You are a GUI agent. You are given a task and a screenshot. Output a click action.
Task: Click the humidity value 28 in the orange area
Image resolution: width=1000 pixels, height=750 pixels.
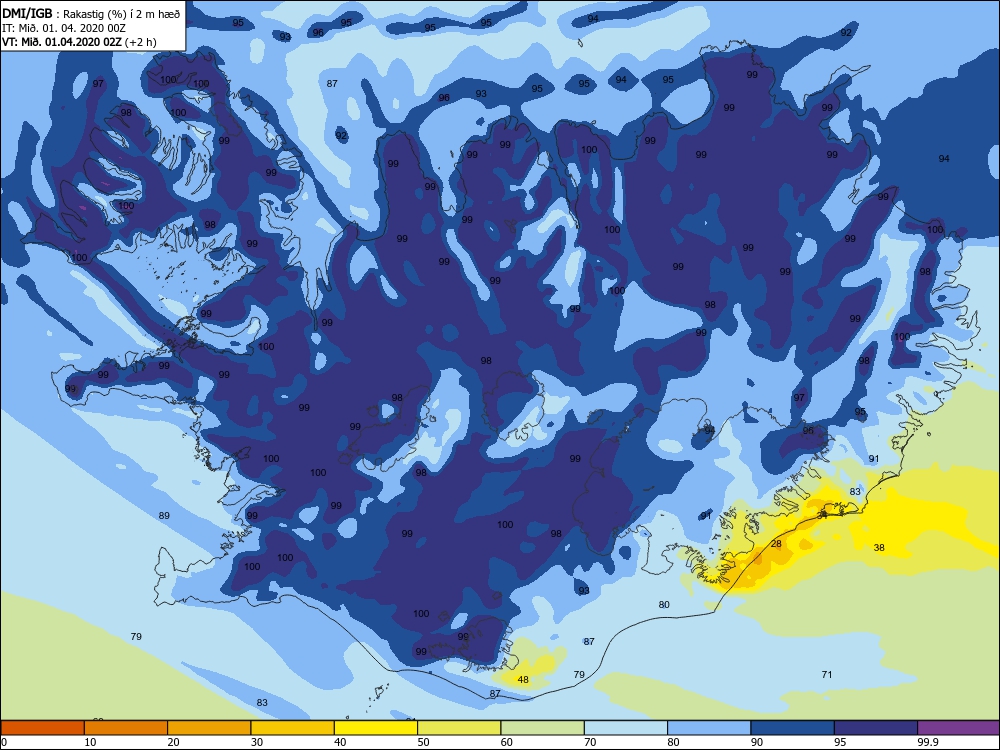[x=776, y=544]
